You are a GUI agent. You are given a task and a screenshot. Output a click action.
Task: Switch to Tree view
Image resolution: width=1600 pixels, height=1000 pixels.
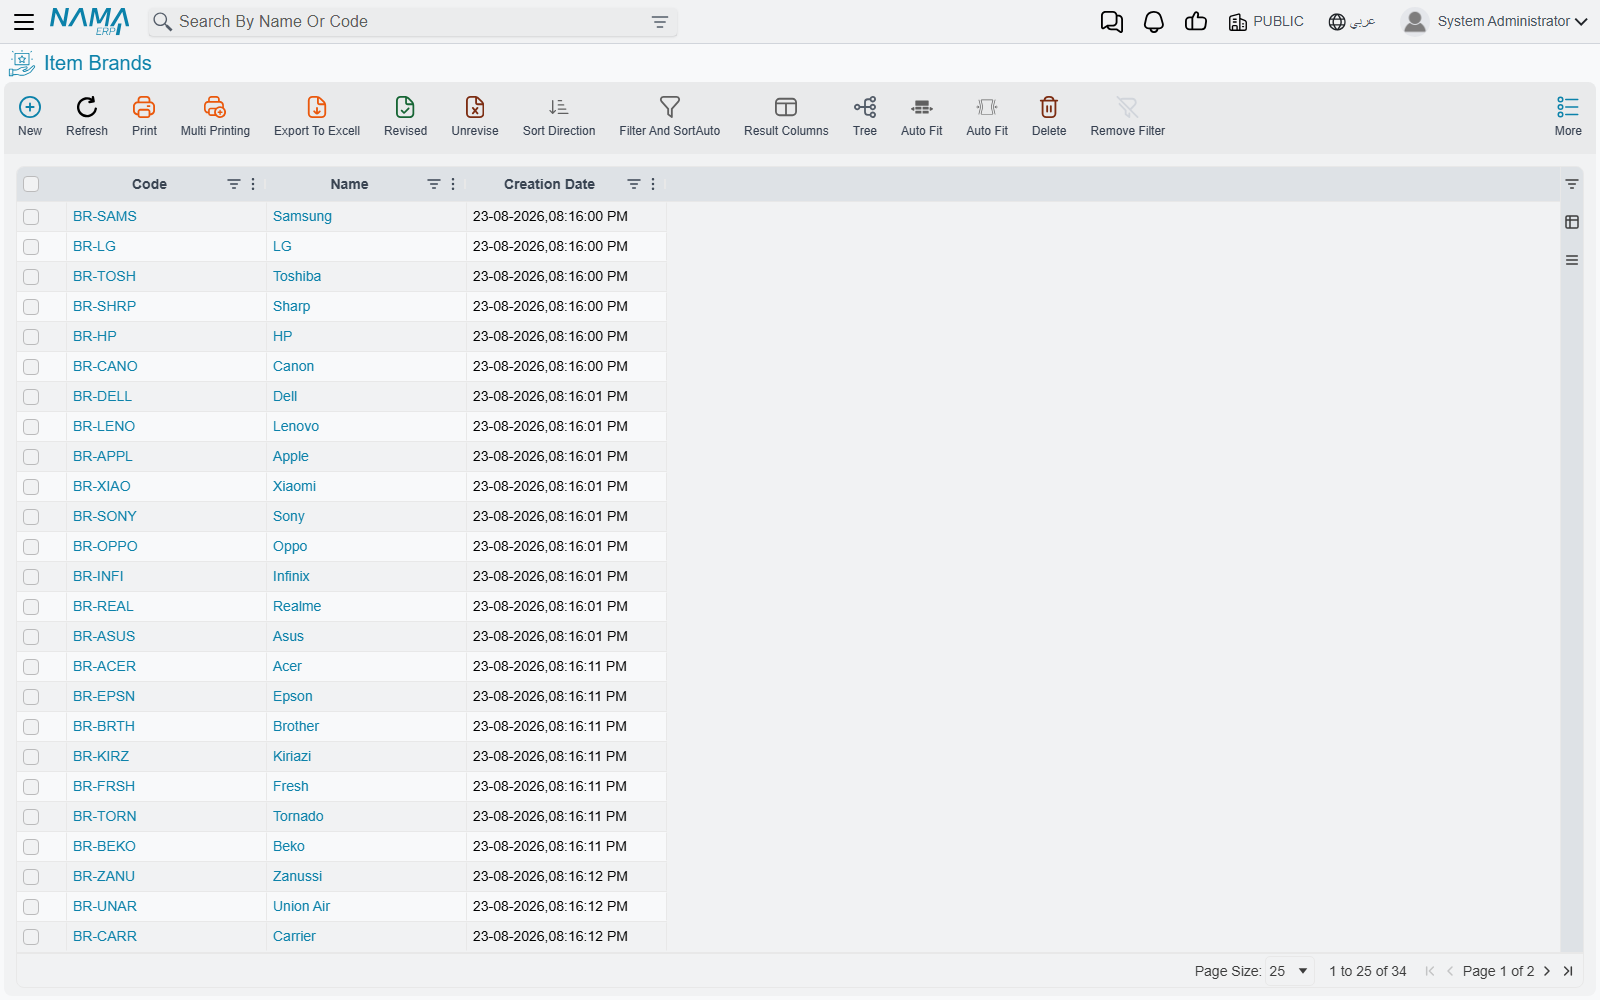pos(865,116)
